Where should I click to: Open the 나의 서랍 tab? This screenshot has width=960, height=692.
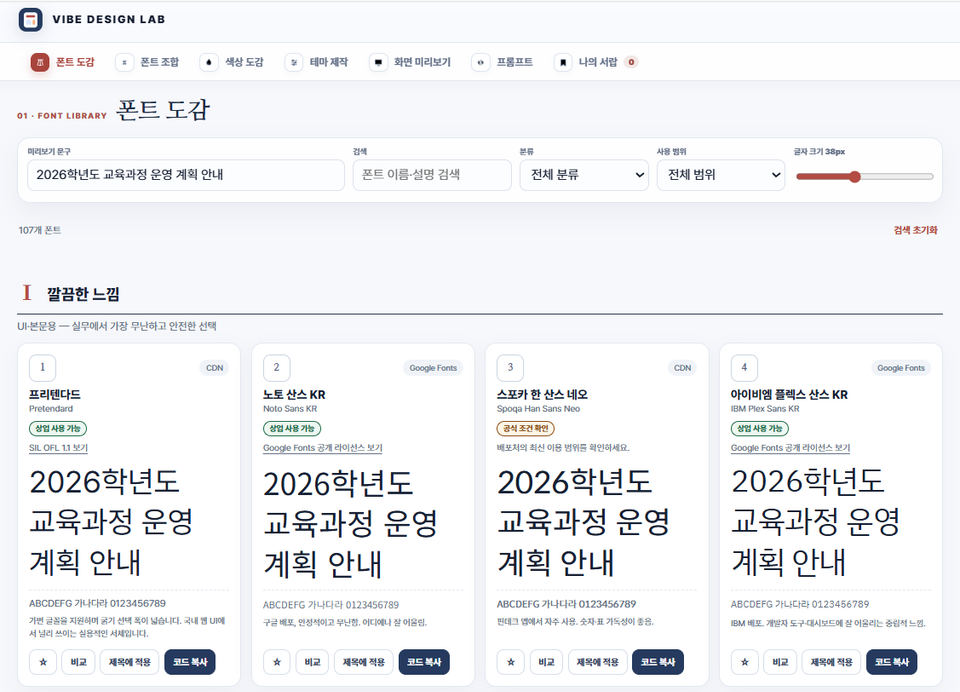594,62
